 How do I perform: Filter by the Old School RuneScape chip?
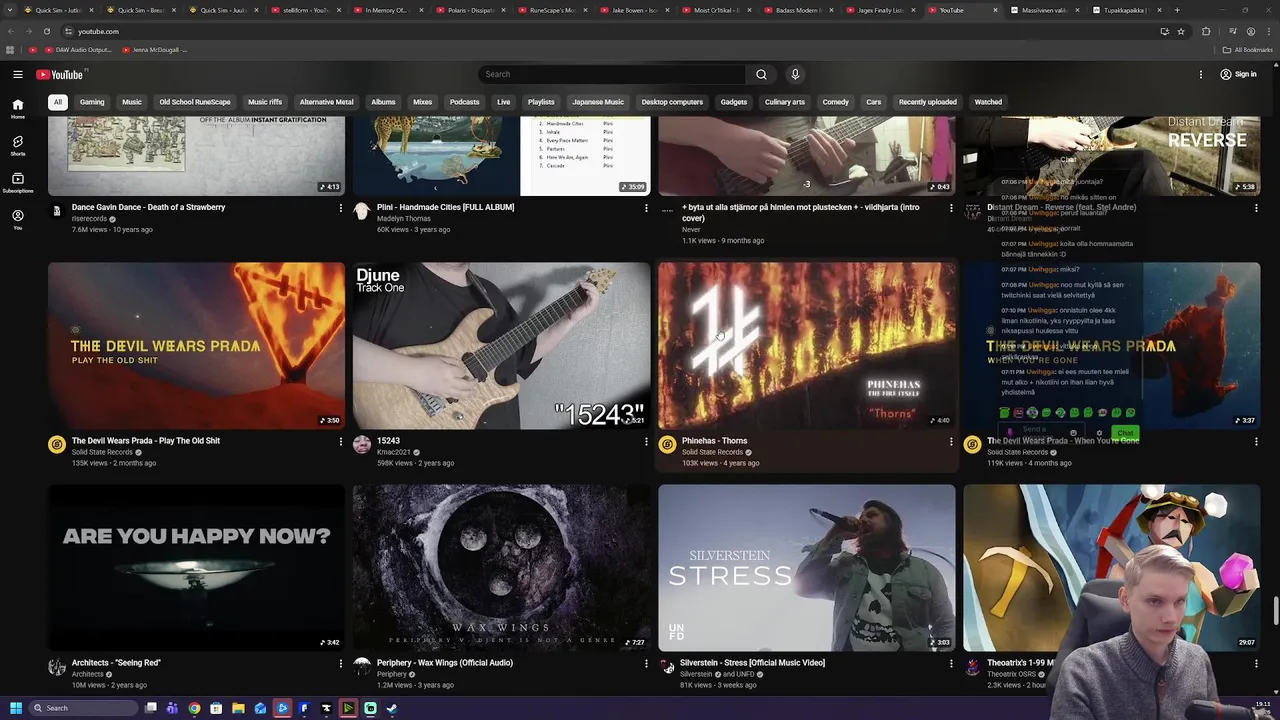pyautogui.click(x=195, y=102)
